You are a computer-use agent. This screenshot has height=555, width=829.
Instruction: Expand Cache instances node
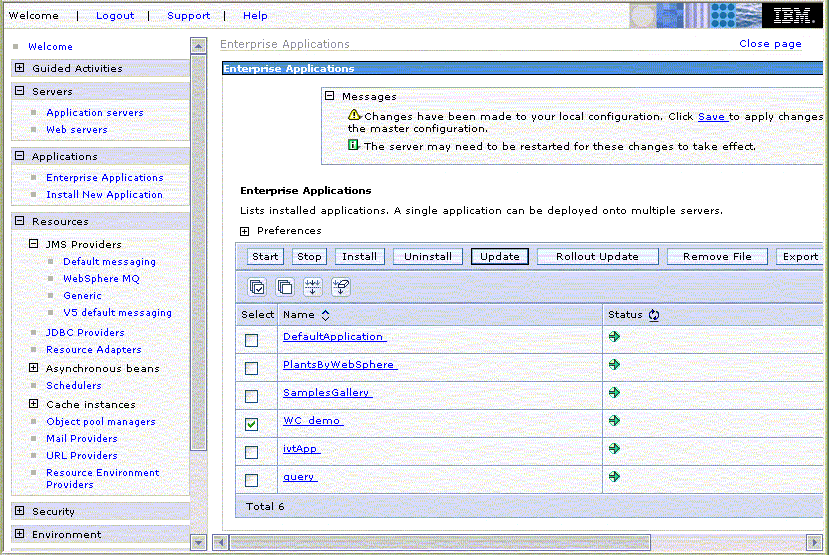pos(33,404)
